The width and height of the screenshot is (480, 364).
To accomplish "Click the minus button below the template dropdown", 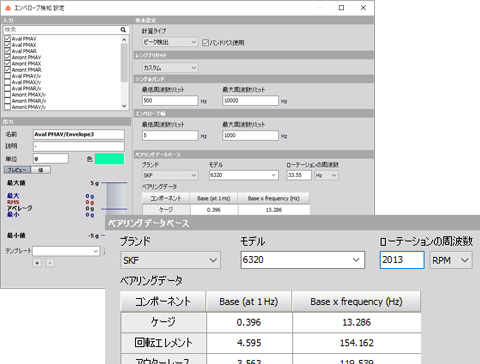I will (x=50, y=263).
